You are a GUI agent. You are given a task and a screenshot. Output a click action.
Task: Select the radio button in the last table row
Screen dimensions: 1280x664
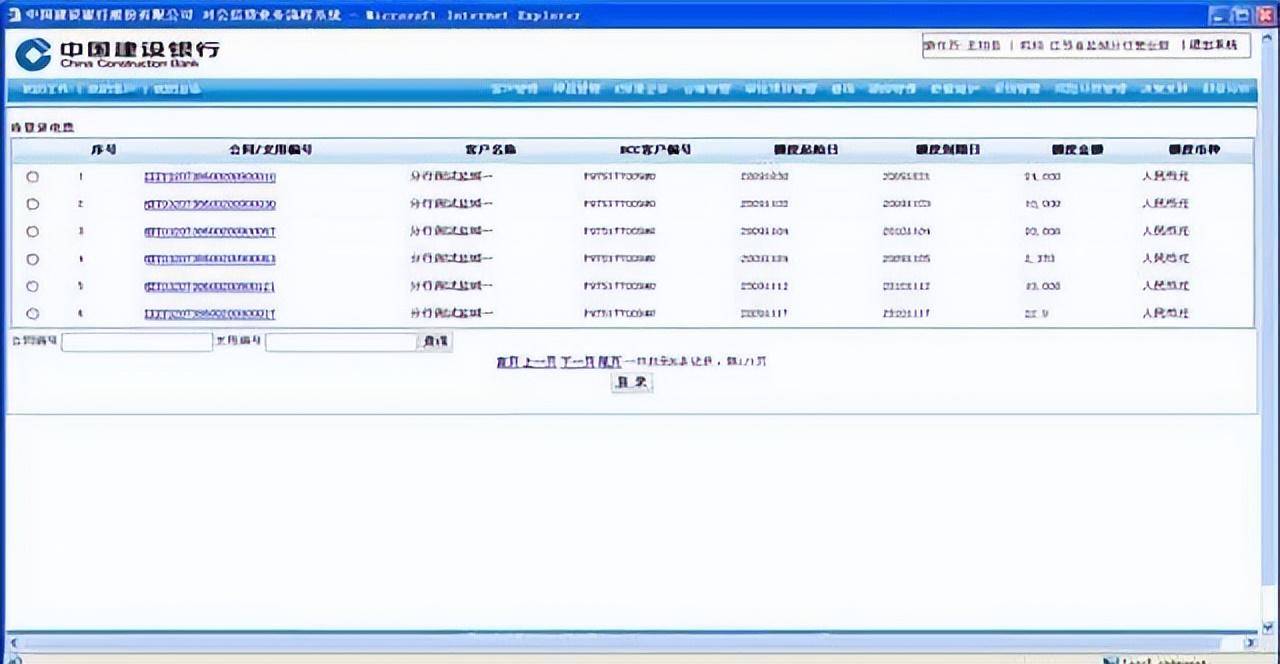tap(33, 314)
